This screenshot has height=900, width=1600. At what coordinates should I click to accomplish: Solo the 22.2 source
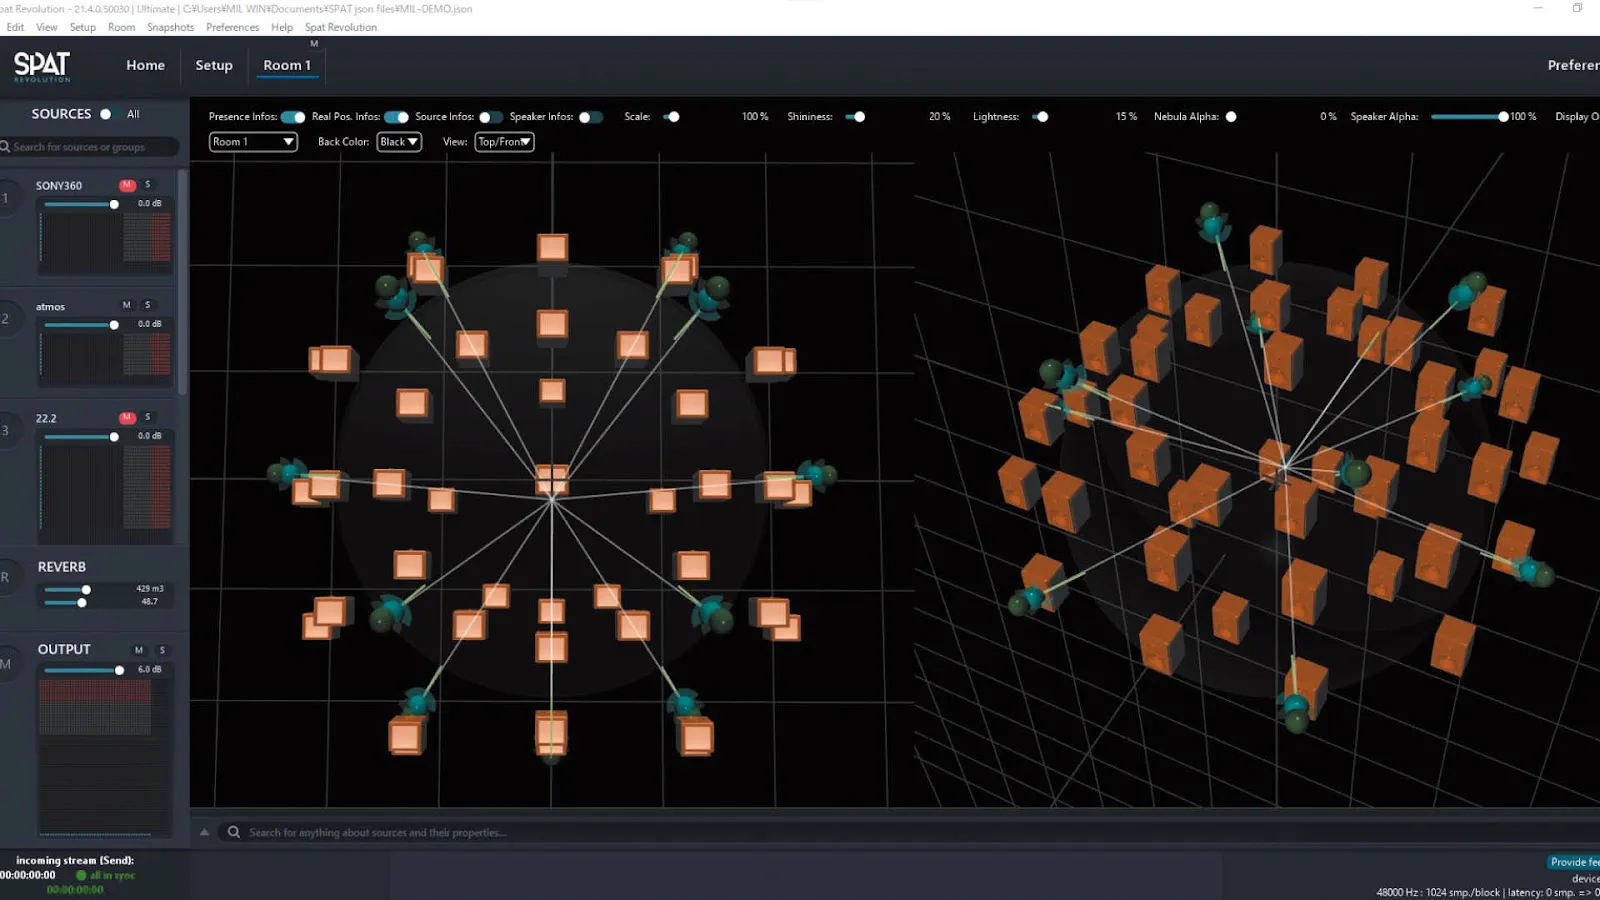pyautogui.click(x=148, y=417)
